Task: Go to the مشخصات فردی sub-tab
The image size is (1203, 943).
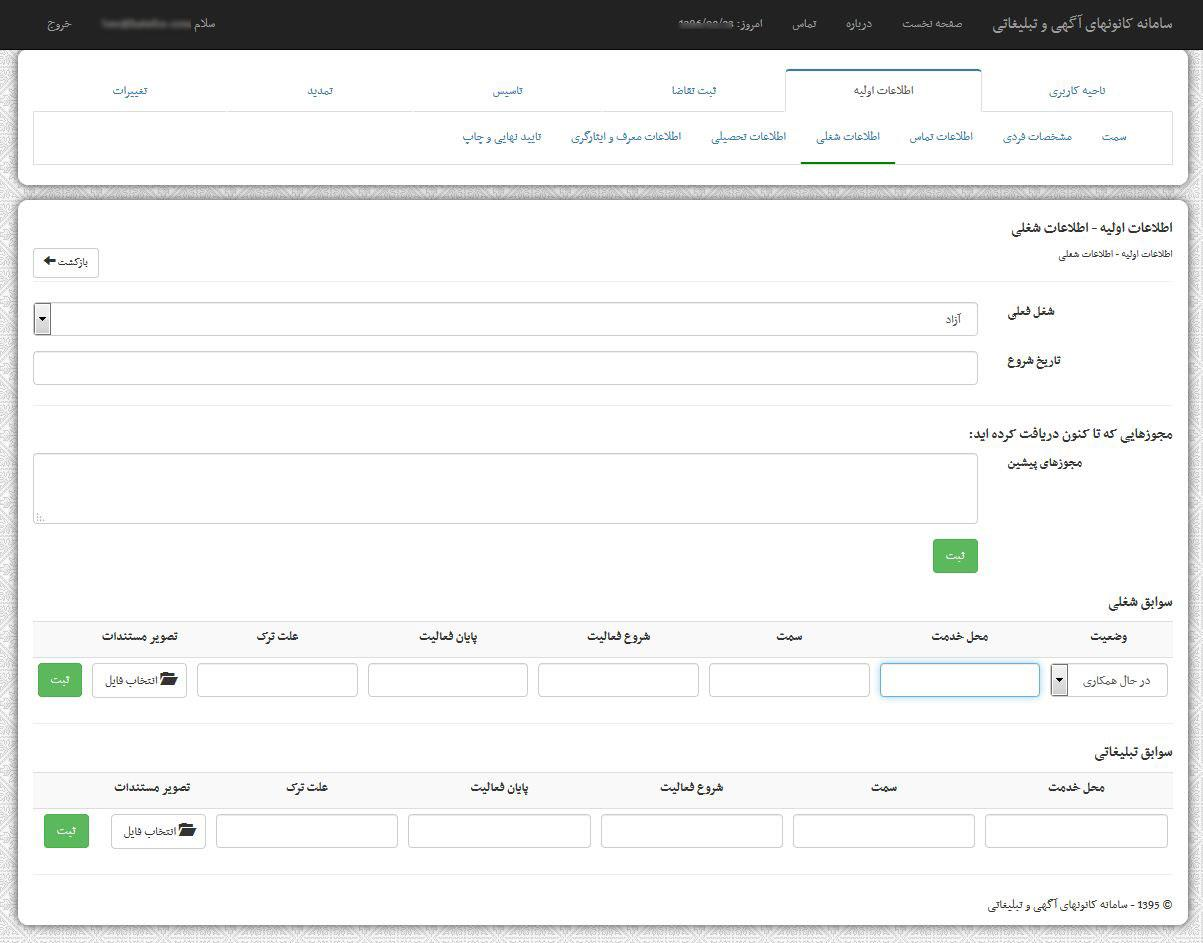Action: [x=1037, y=137]
